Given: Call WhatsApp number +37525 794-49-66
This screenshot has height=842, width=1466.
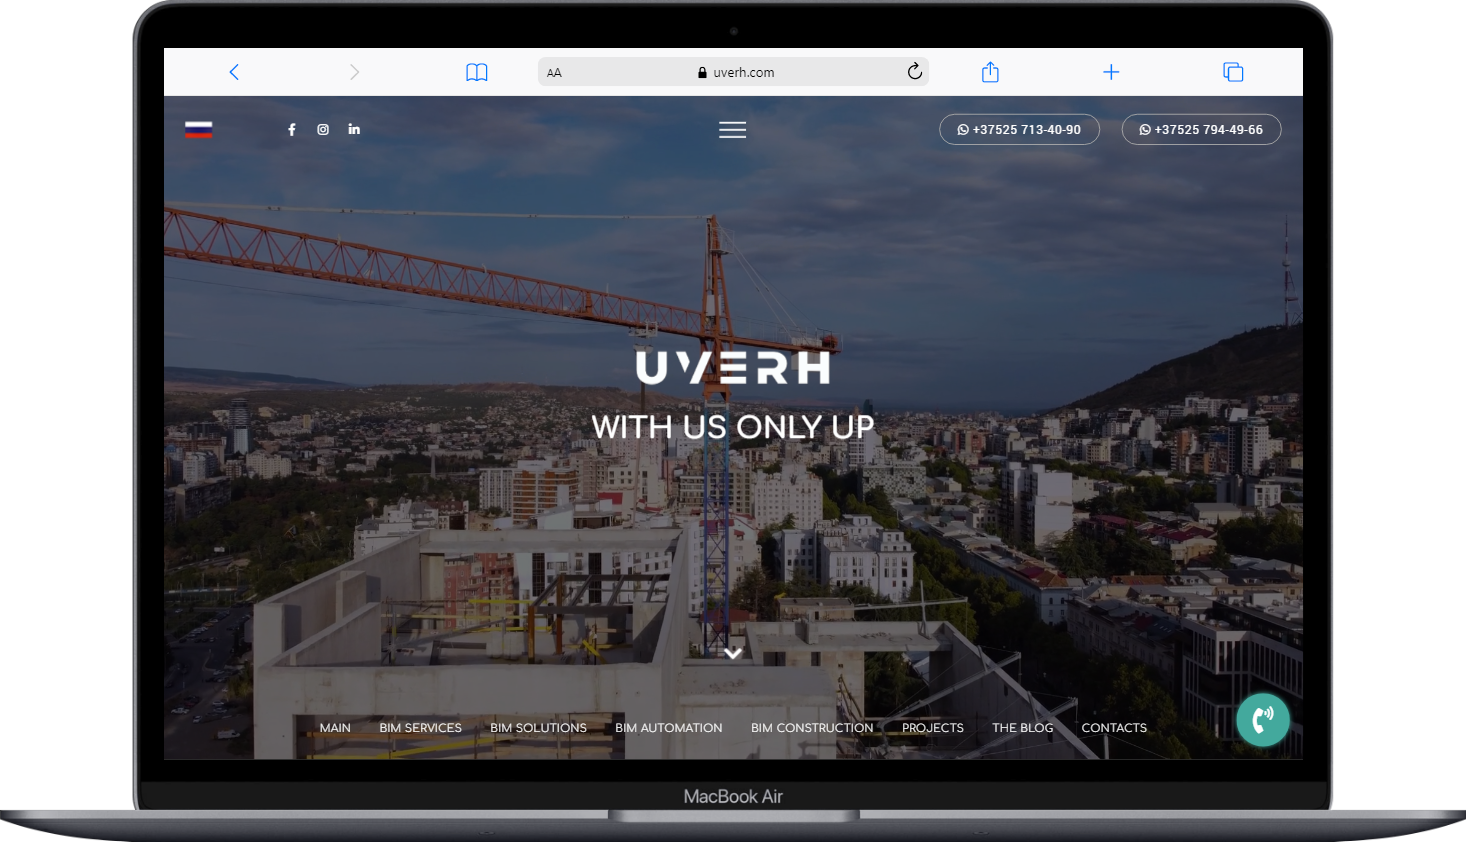Looking at the screenshot, I should pos(1201,130).
